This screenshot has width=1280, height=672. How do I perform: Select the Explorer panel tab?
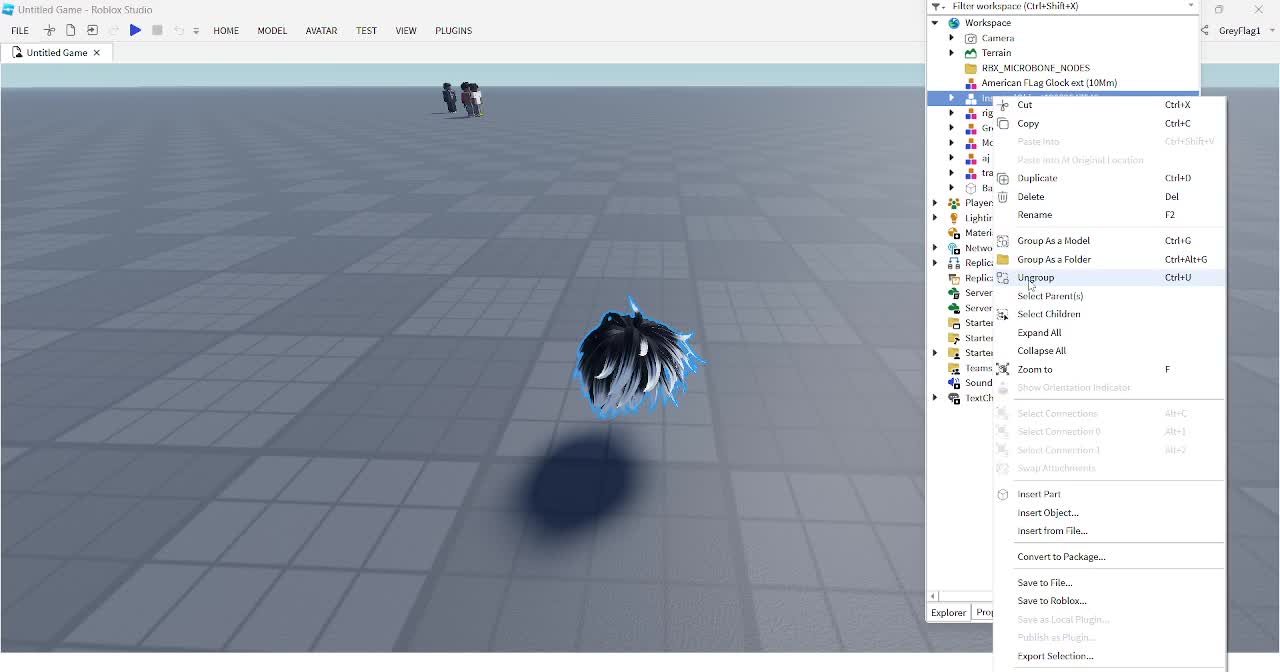click(949, 612)
